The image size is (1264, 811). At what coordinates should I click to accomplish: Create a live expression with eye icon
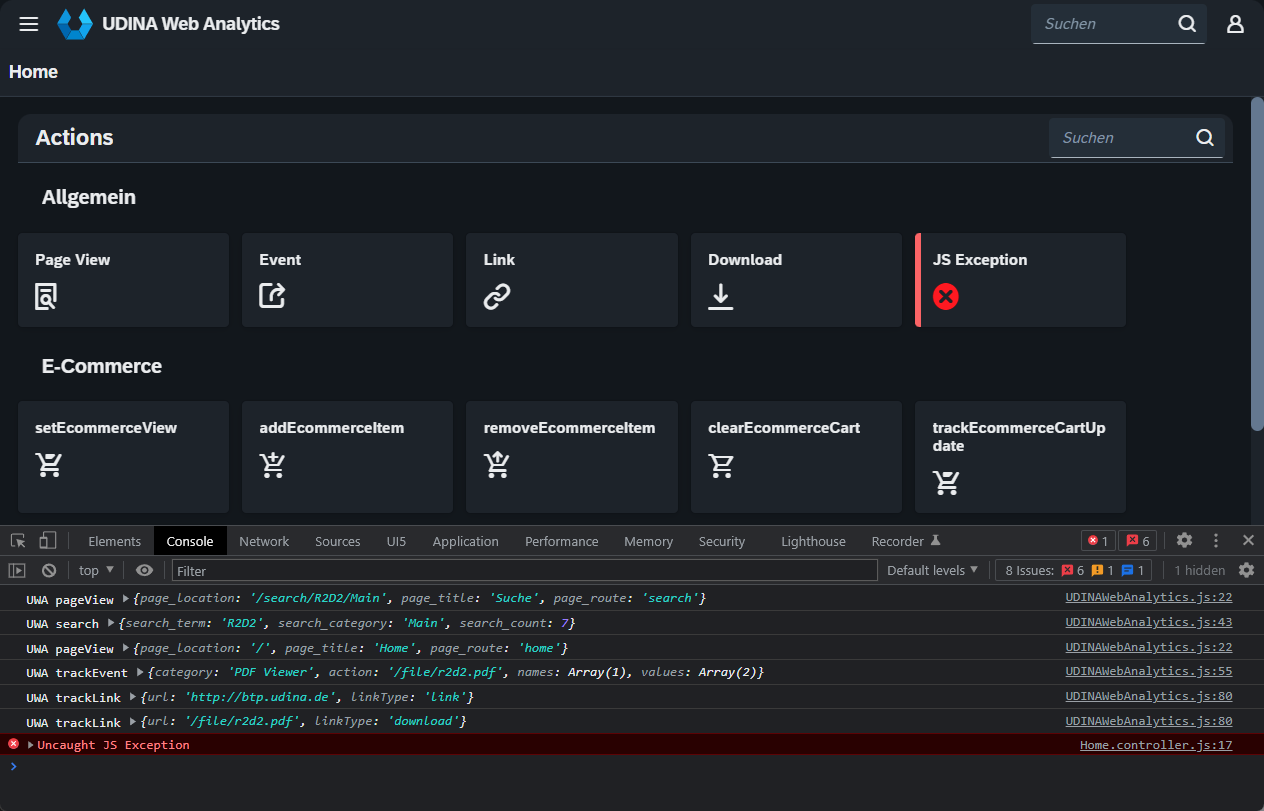point(144,570)
